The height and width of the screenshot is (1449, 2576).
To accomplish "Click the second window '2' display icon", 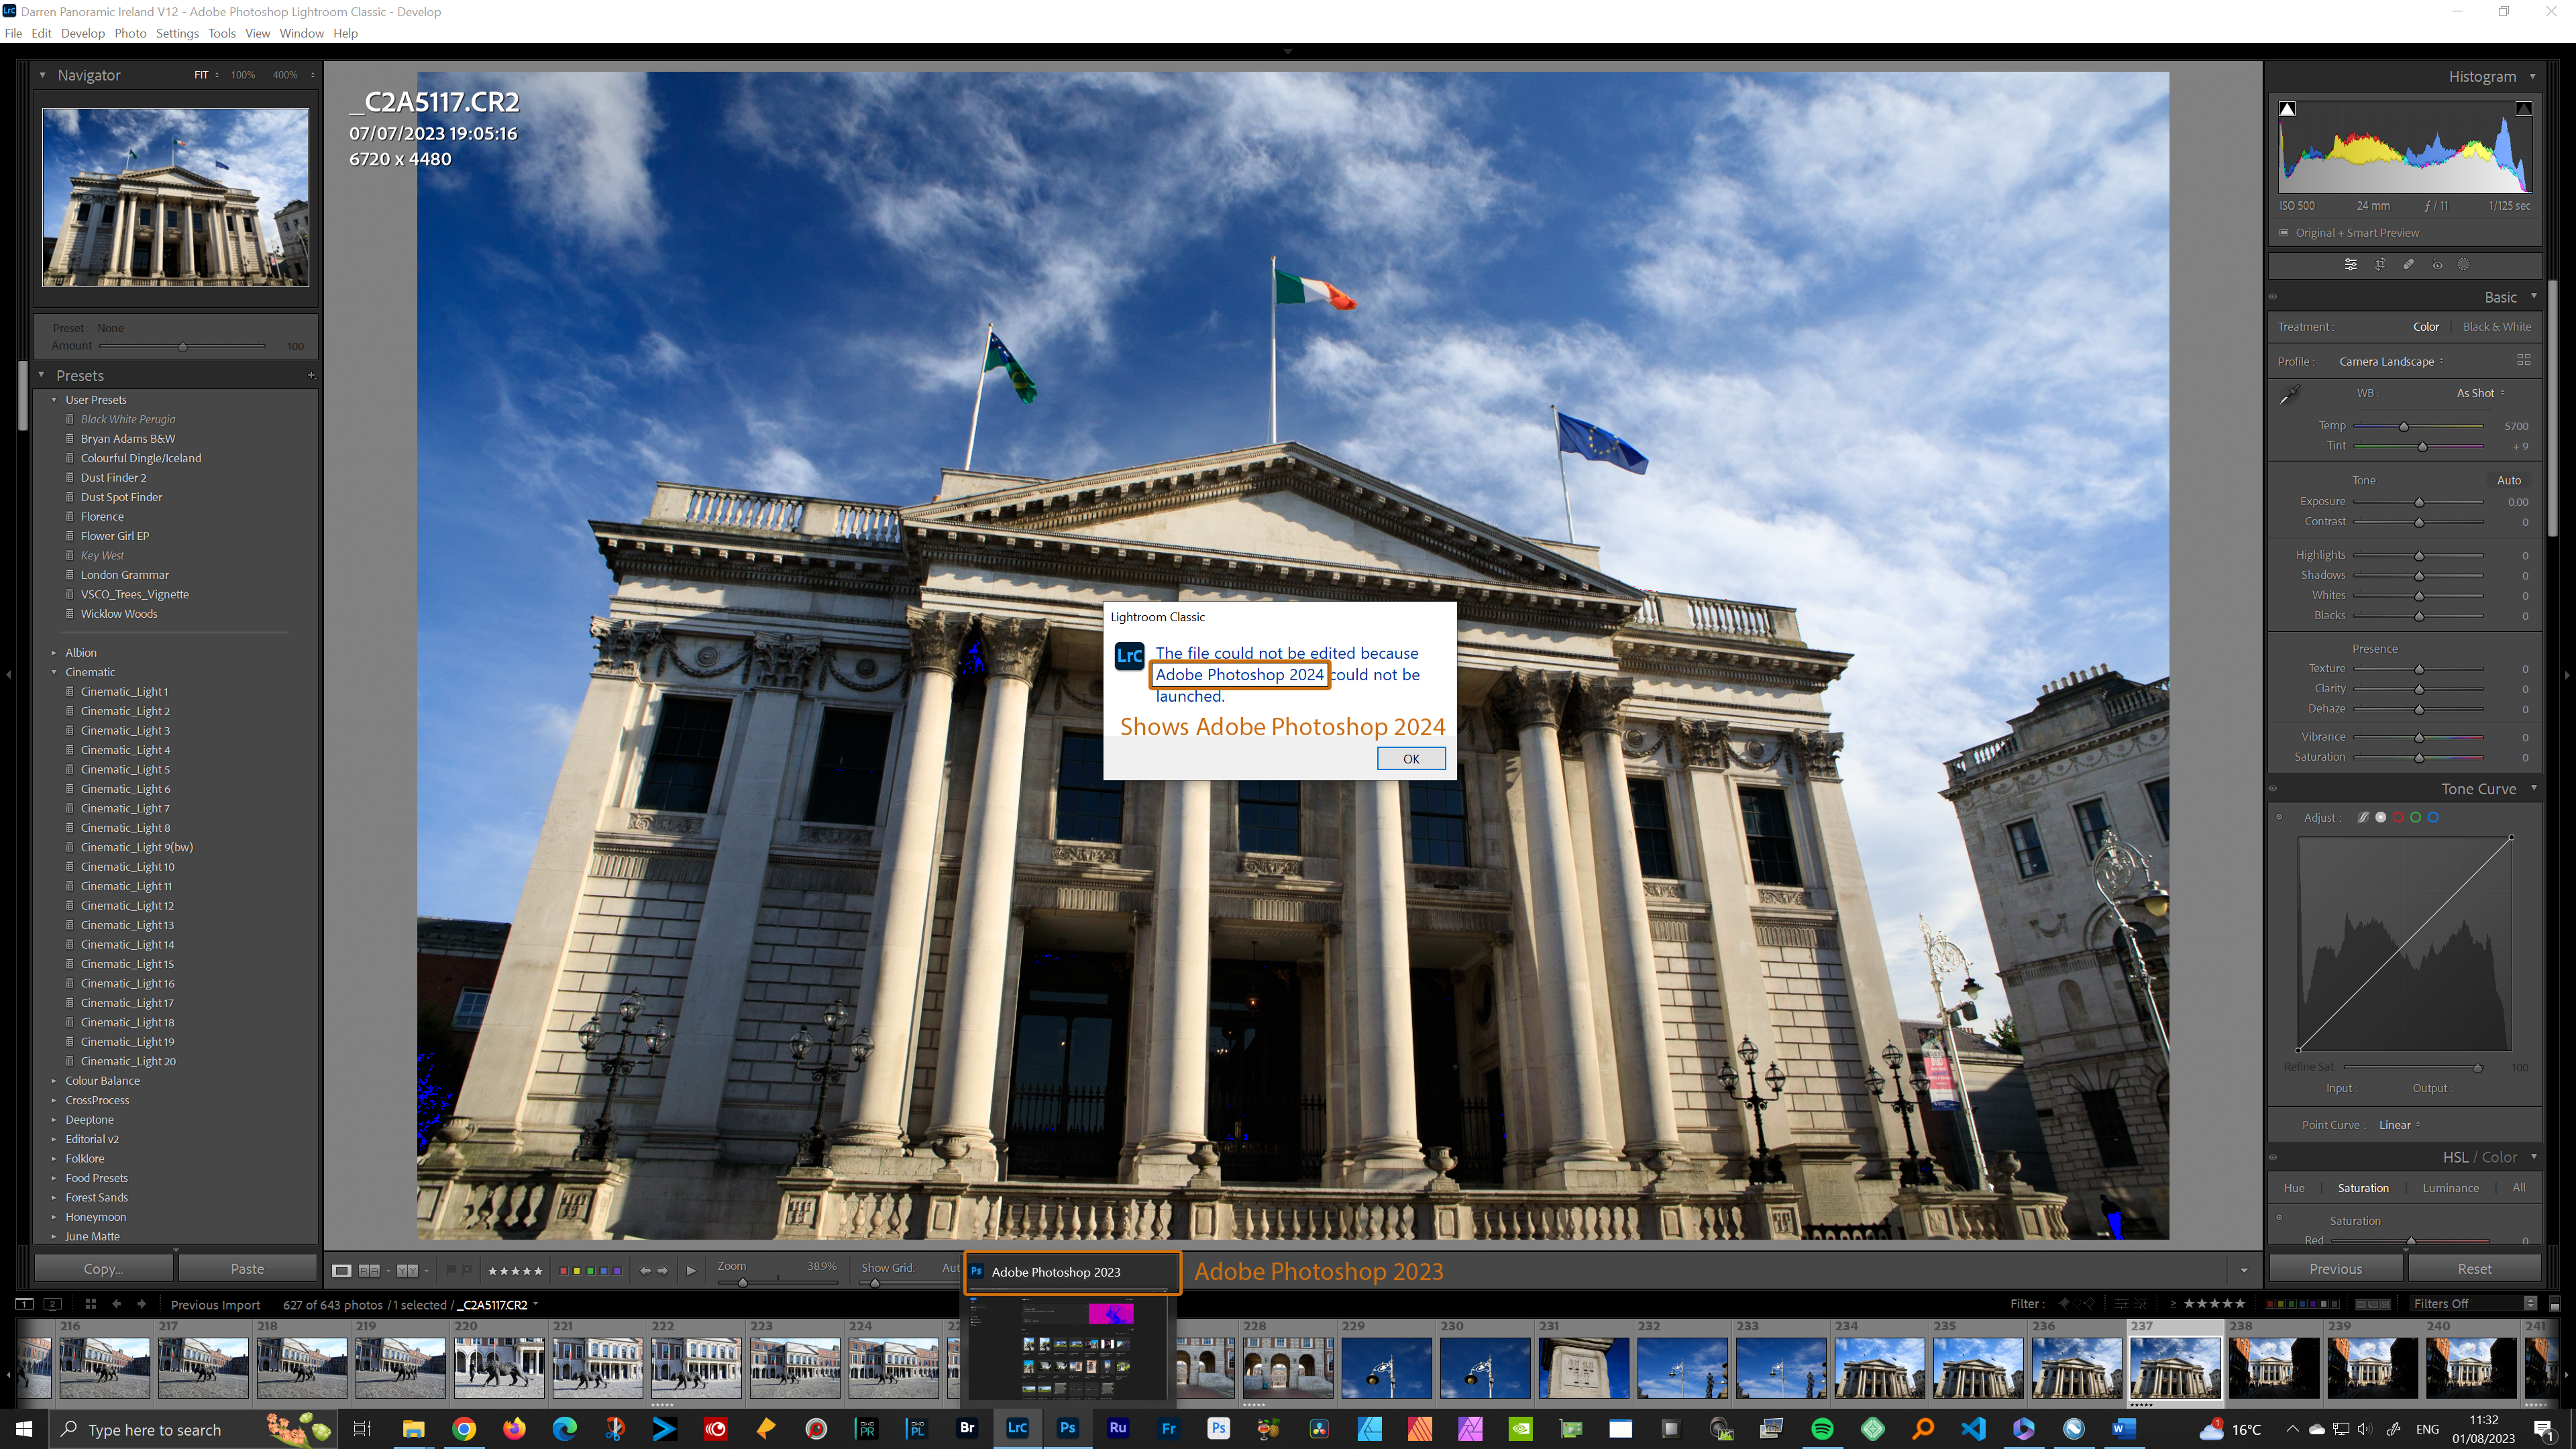I will (53, 1304).
